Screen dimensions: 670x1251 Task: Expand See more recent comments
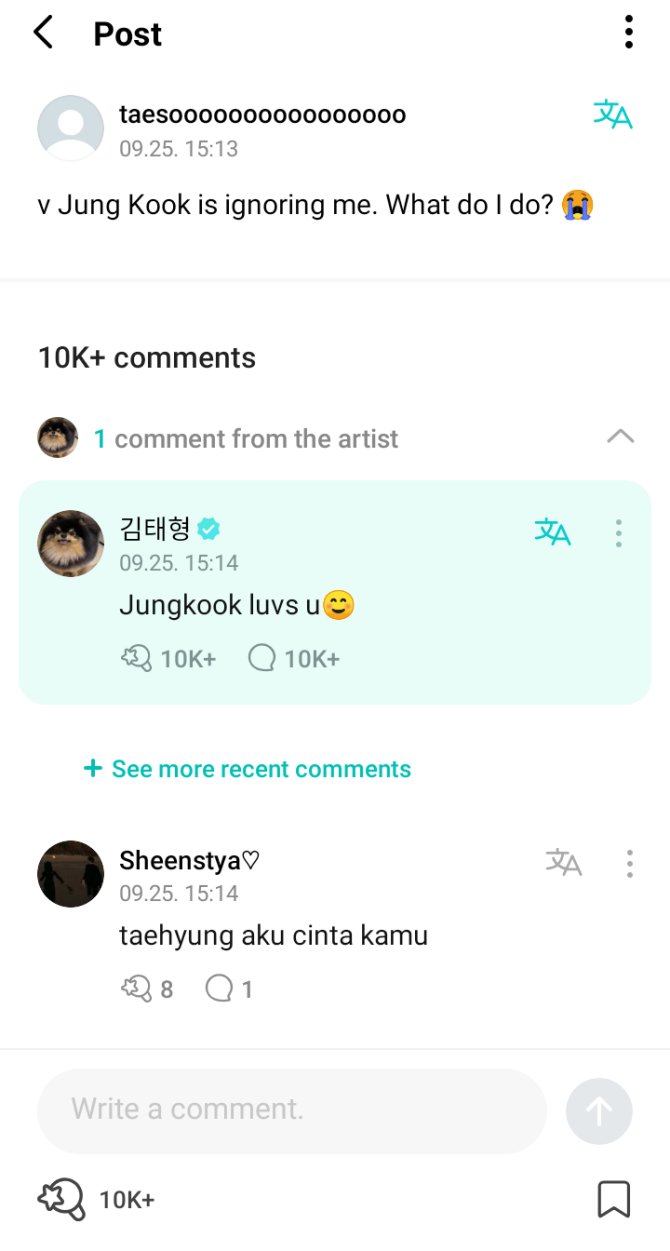(247, 769)
